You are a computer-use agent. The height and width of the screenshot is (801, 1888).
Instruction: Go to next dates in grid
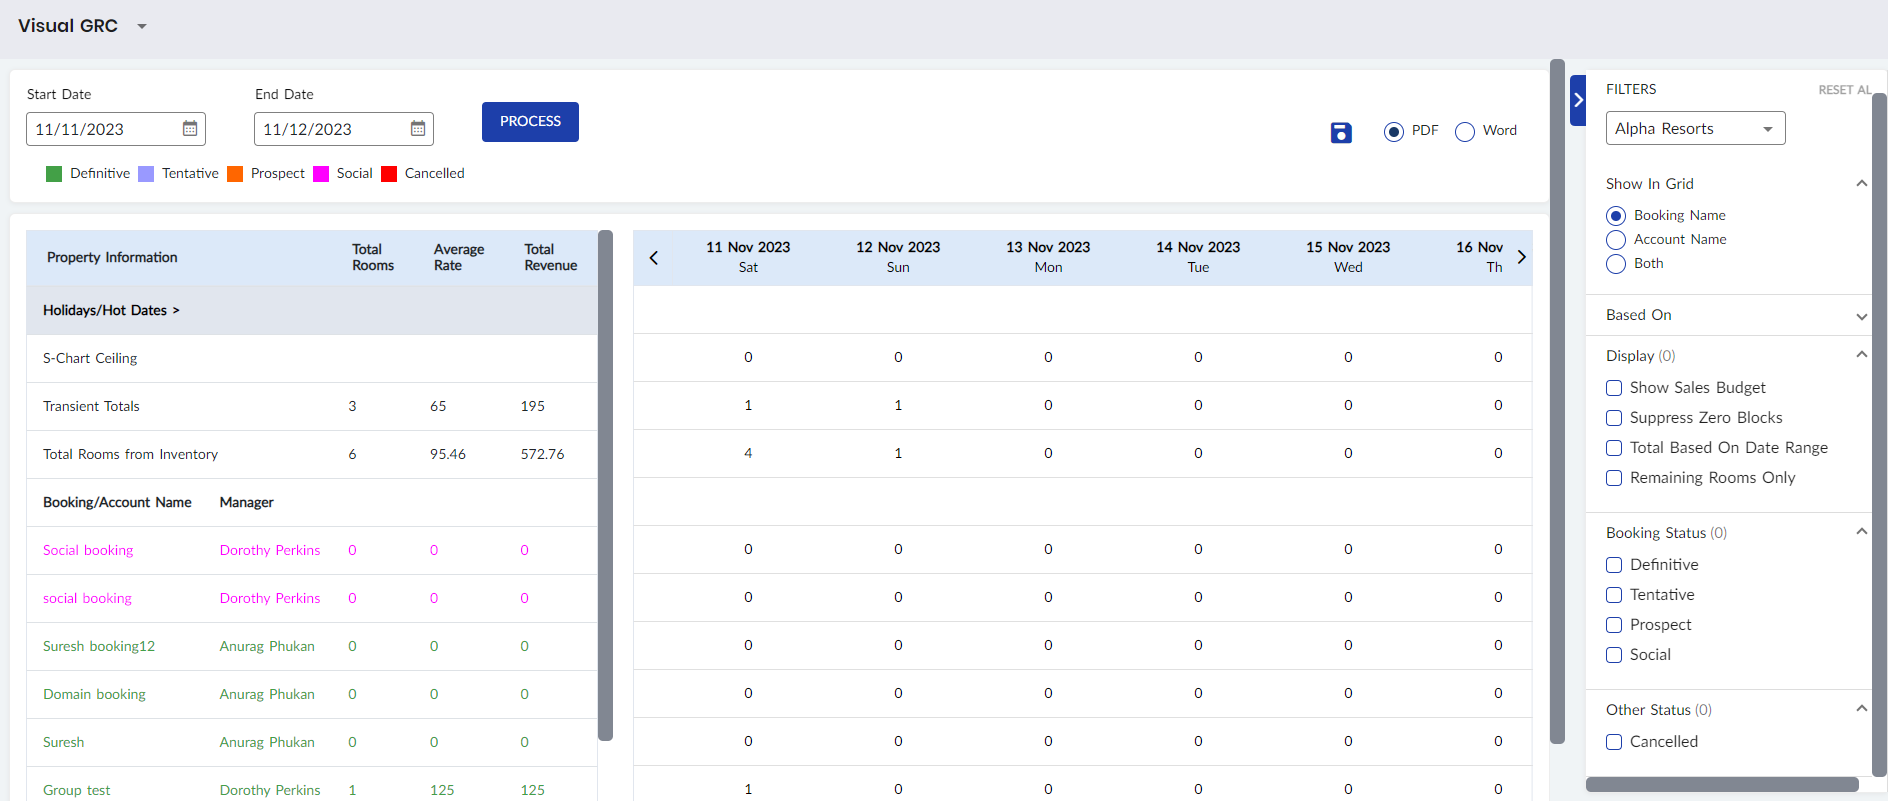click(x=1521, y=257)
